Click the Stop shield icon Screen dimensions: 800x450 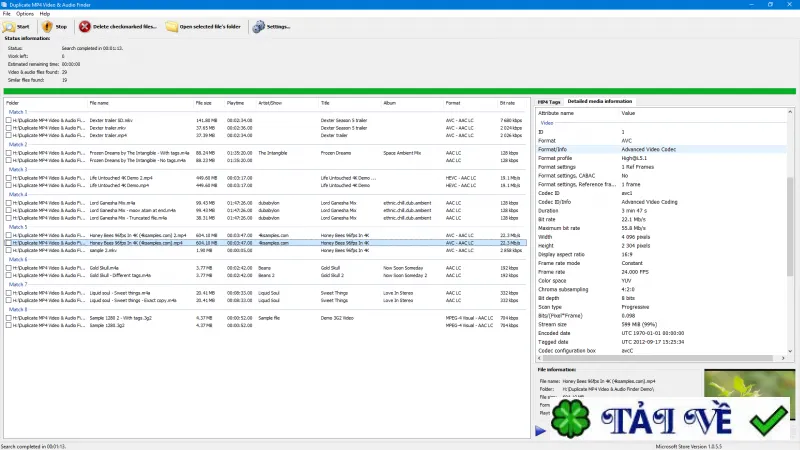tap(47, 27)
